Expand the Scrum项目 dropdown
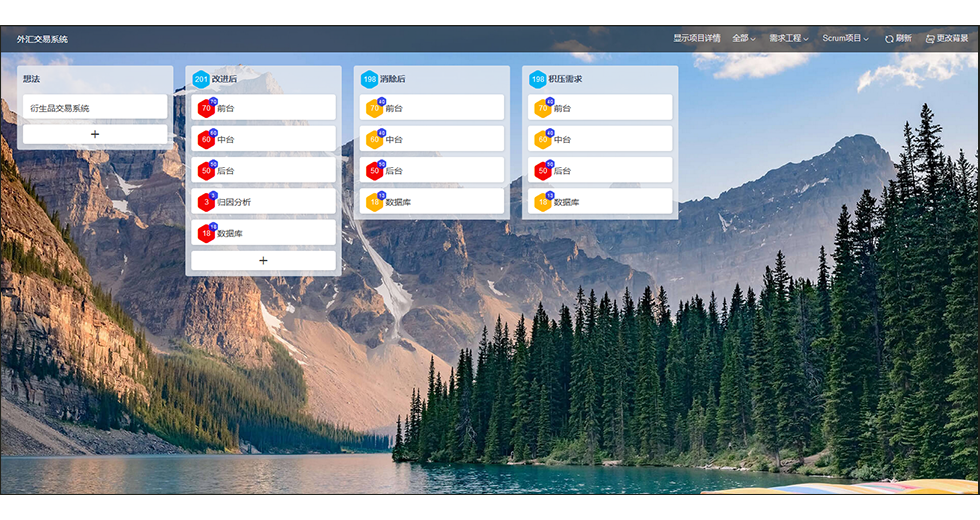Viewport: 980px width, 520px height. click(845, 39)
